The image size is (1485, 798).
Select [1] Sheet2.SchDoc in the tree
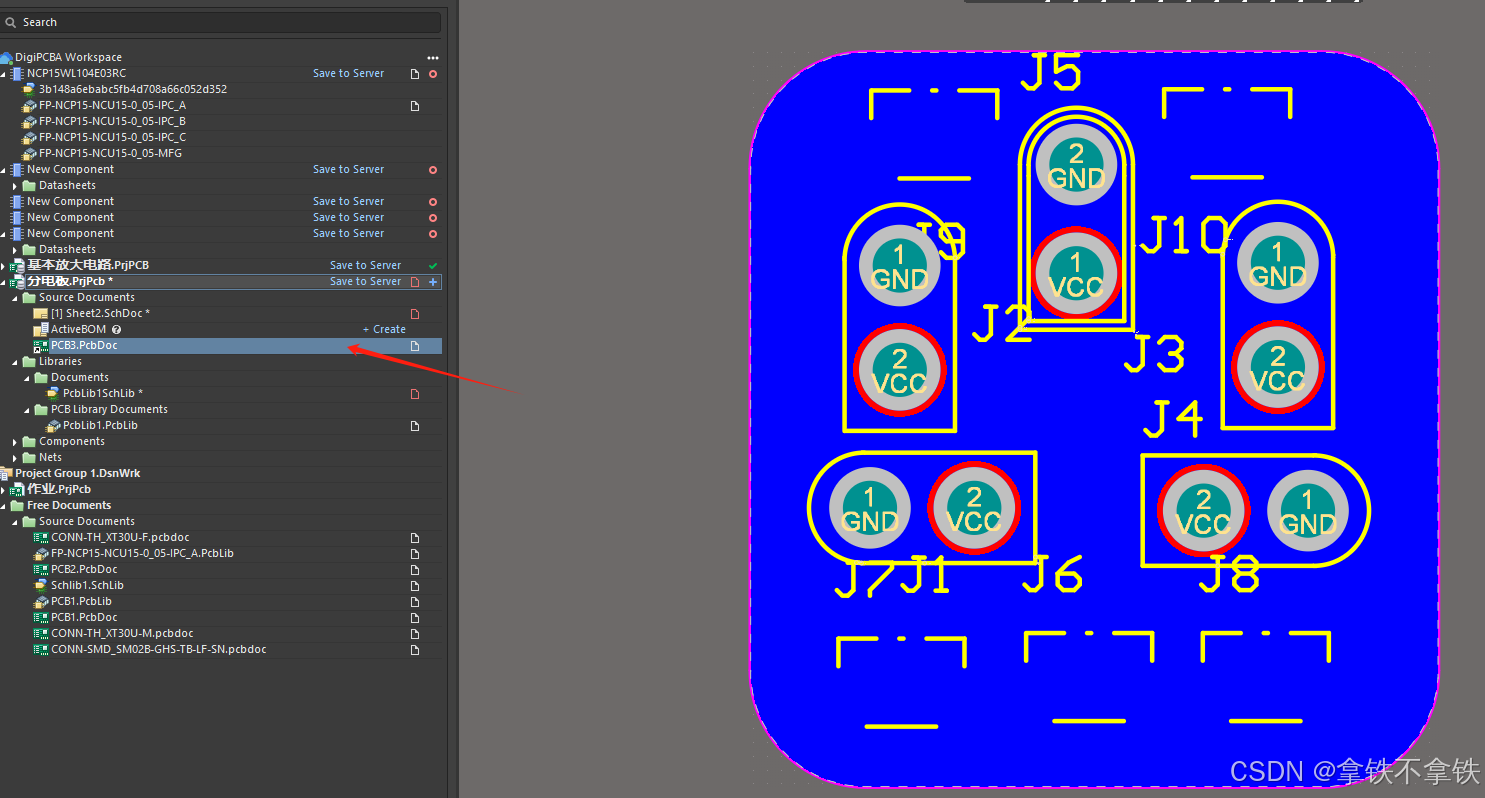(100, 314)
